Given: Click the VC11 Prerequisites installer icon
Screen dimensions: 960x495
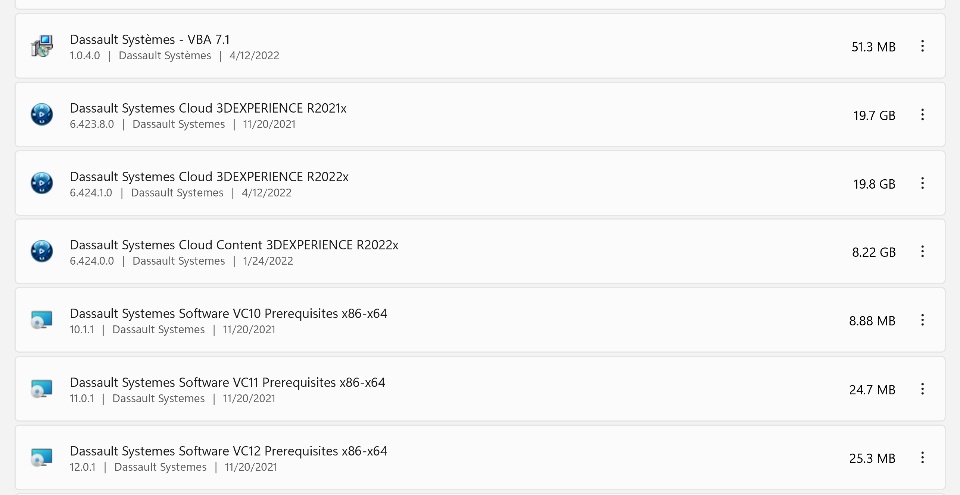Looking at the screenshot, I should [41, 389].
